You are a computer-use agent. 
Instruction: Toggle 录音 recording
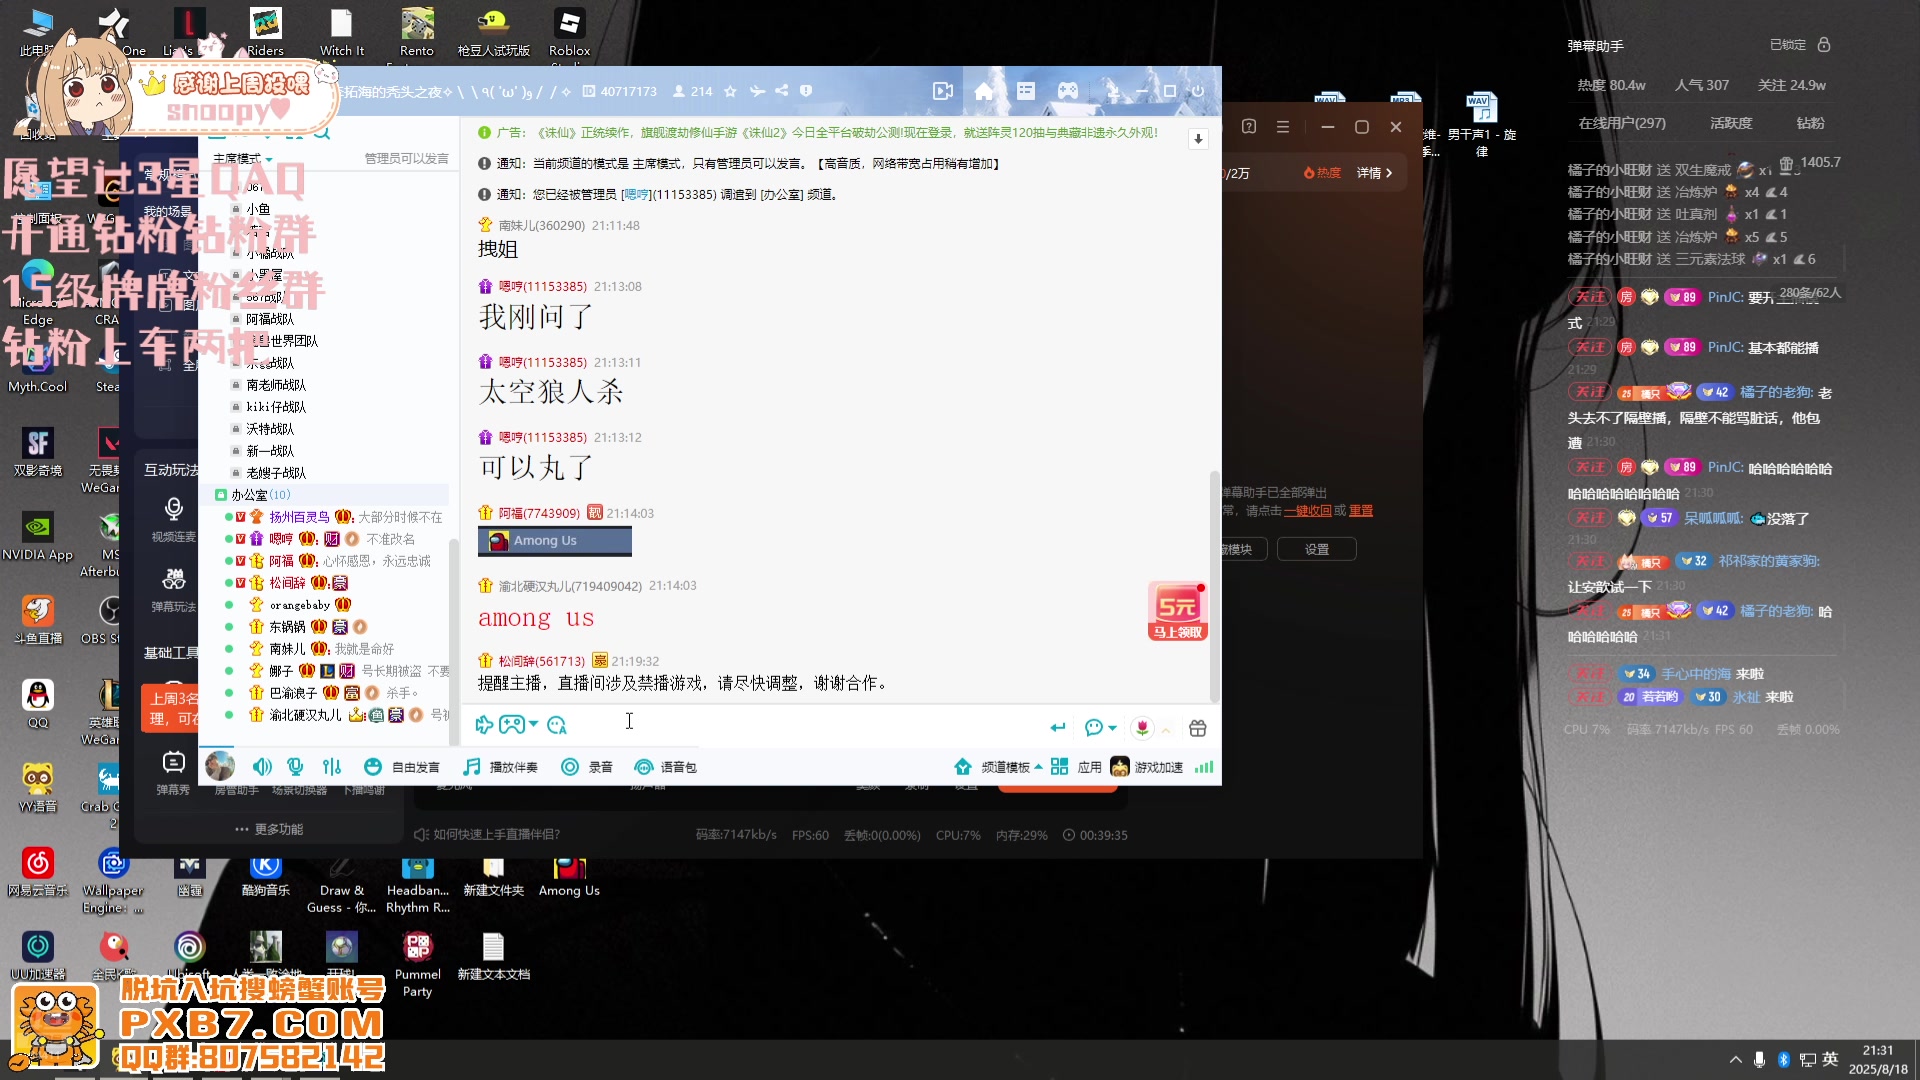pyautogui.click(x=586, y=767)
